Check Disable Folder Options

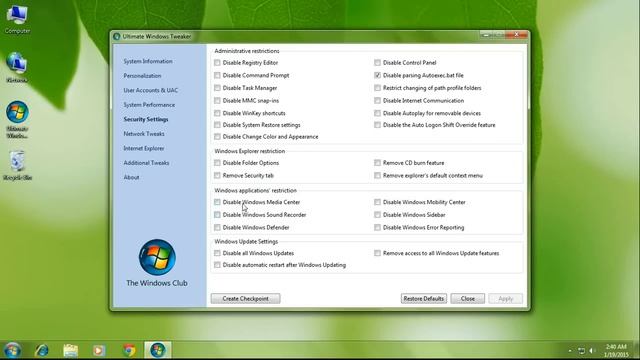pos(217,163)
